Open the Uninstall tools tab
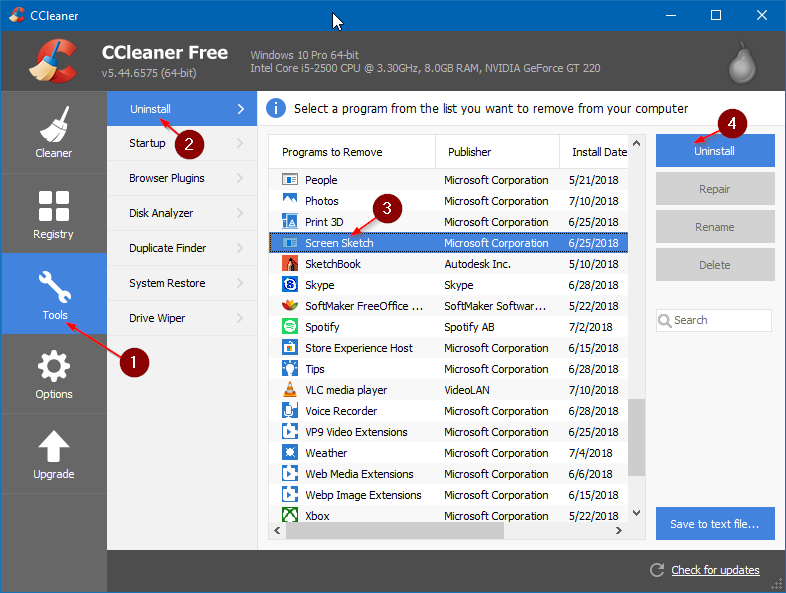 182,109
